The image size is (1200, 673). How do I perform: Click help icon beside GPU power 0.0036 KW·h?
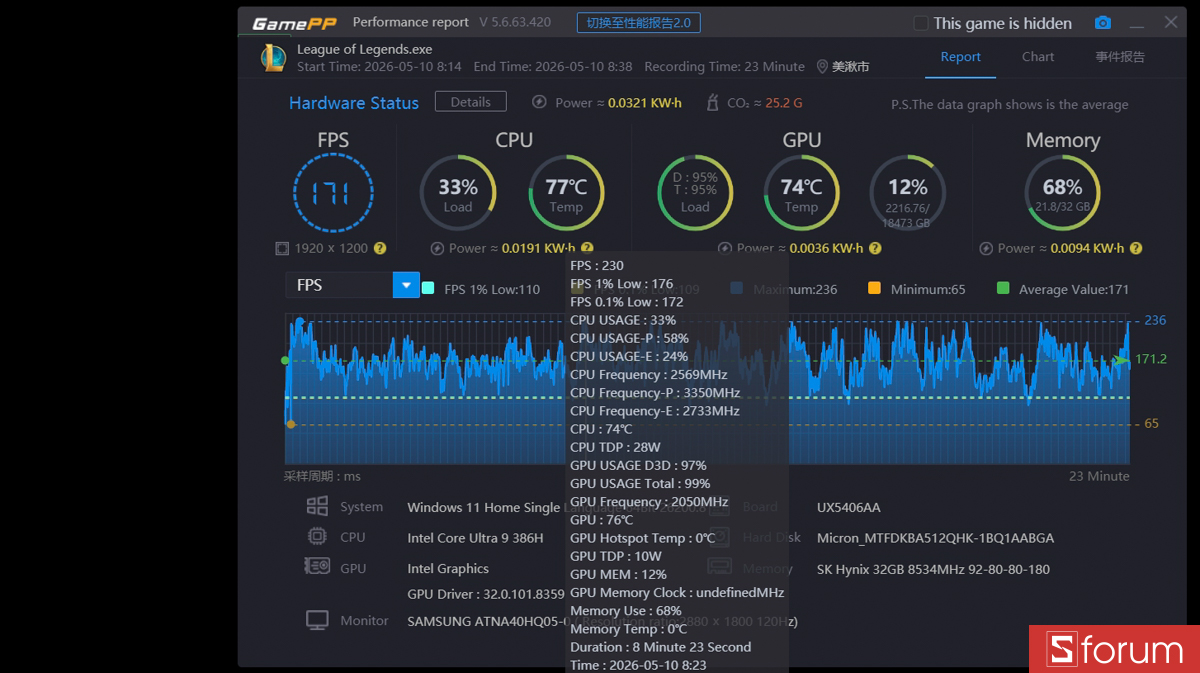coord(875,248)
